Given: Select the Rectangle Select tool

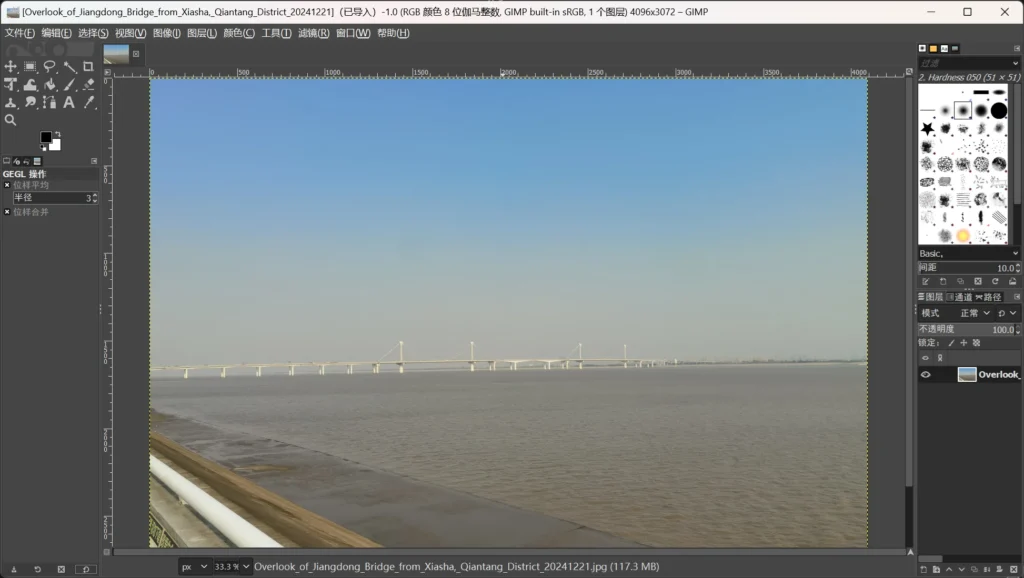Looking at the screenshot, I should [30, 67].
